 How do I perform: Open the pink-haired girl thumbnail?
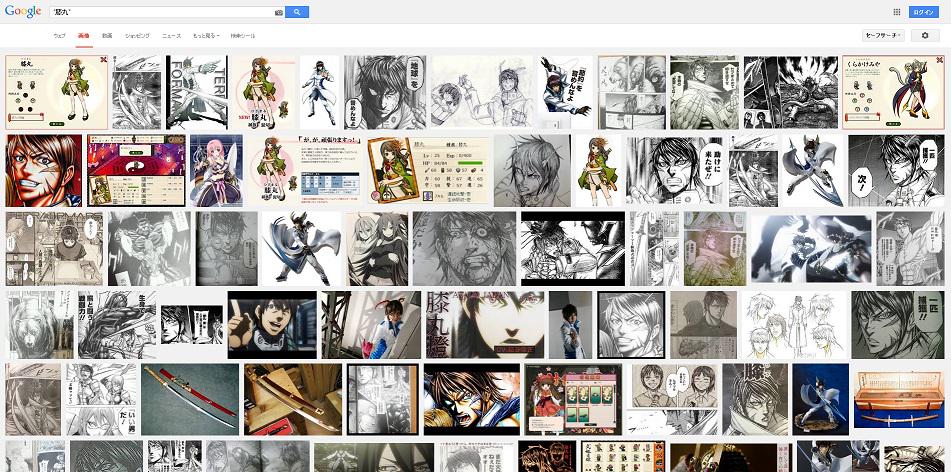(216, 170)
